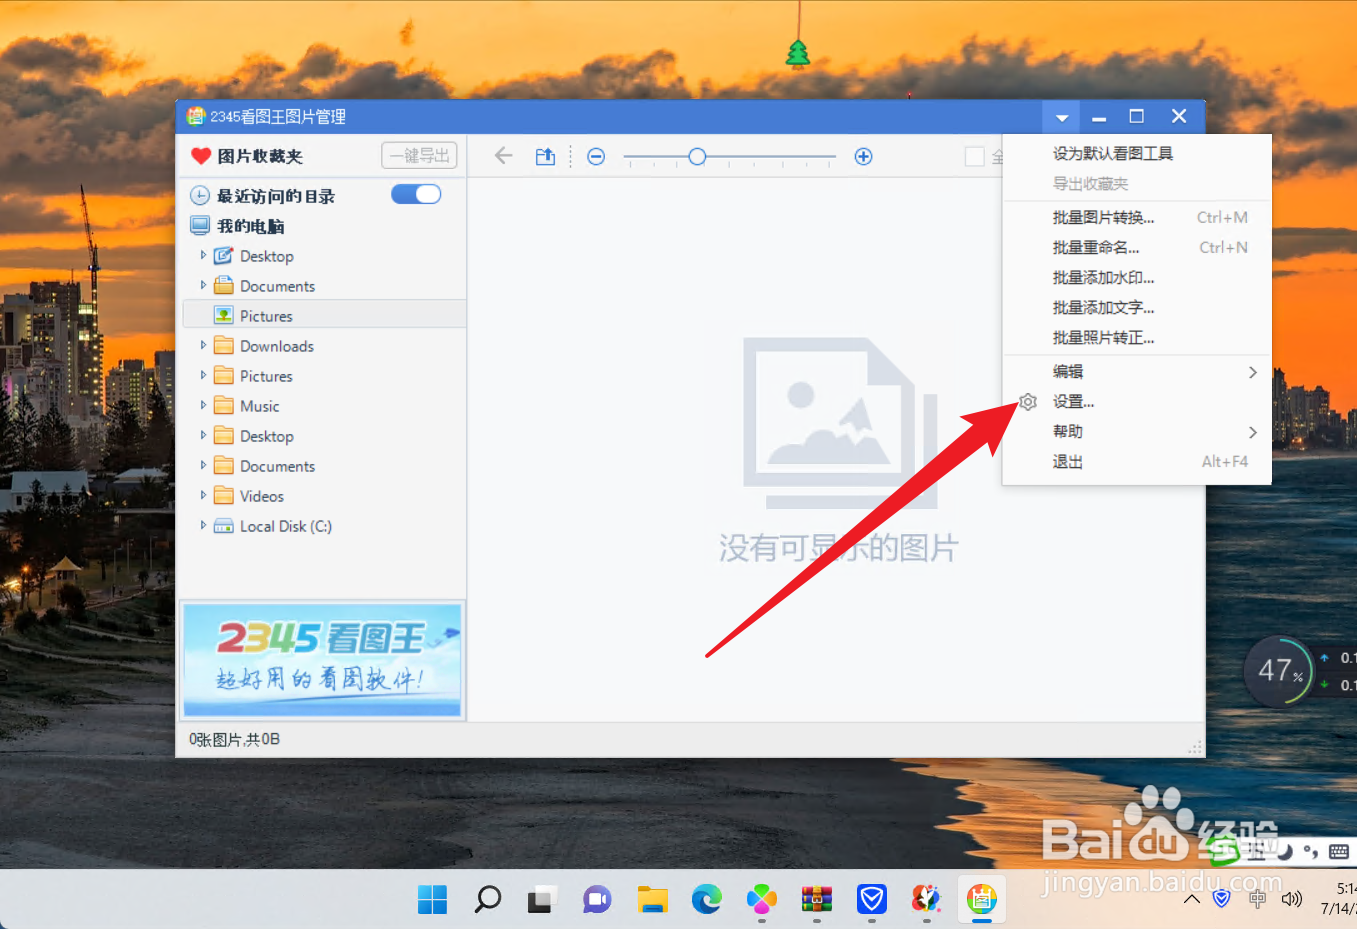Click the 我的电脑 tree heading
Screen dimensions: 1357x929
click(x=250, y=226)
